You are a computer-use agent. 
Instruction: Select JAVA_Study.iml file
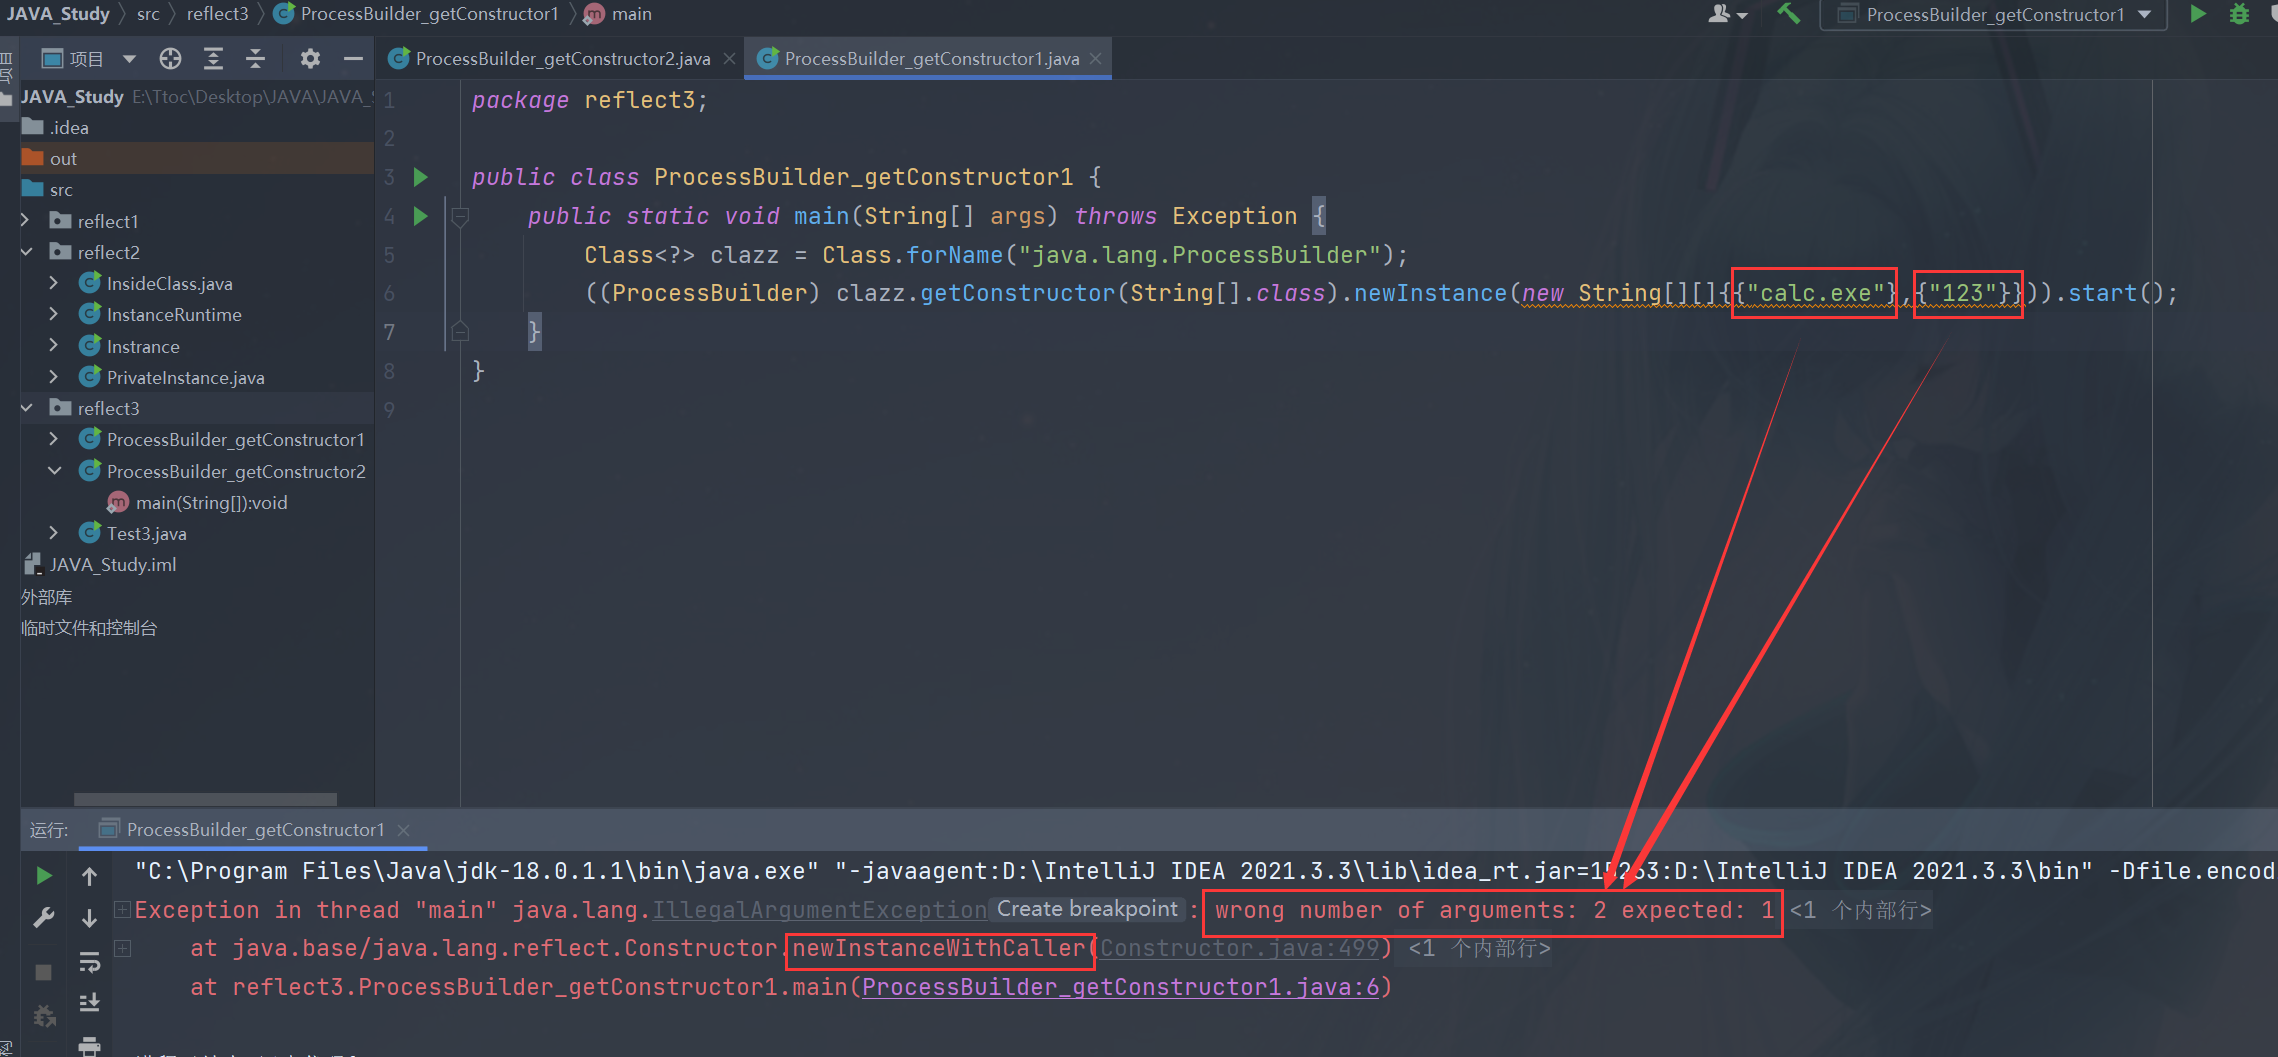[113, 564]
